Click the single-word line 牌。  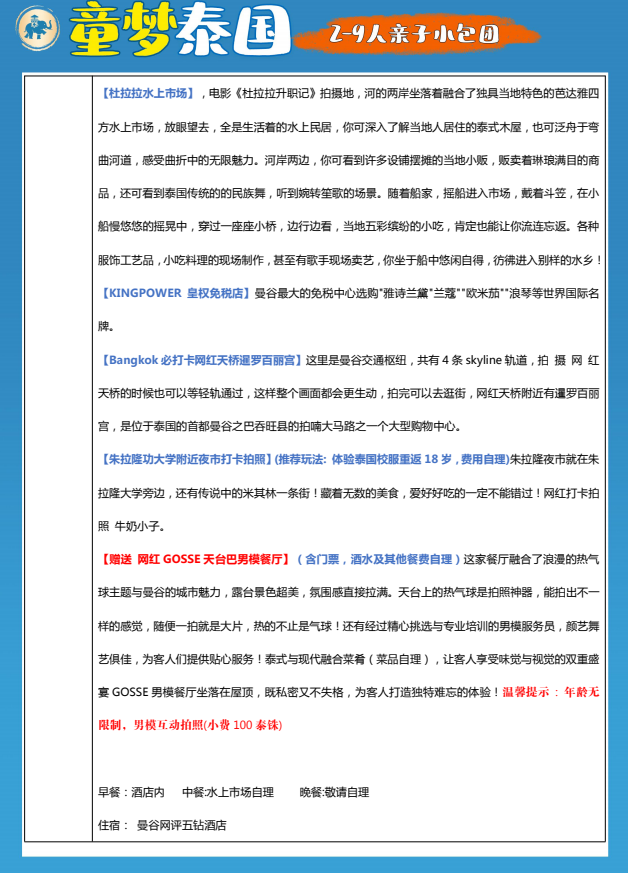pos(106,326)
